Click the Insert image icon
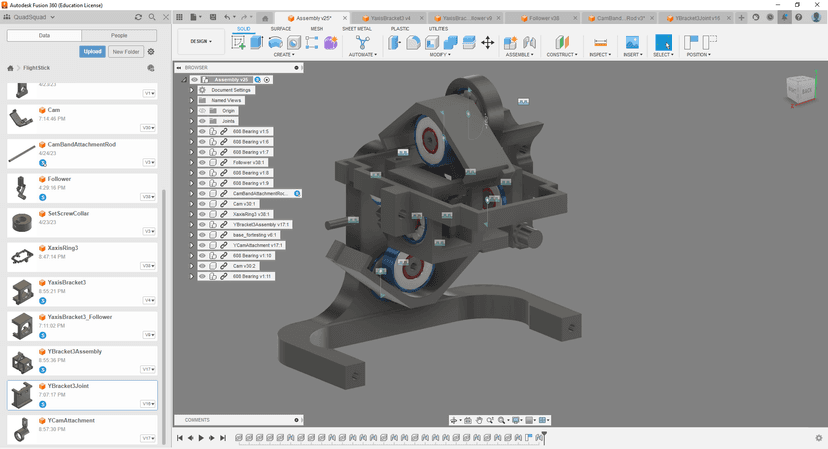The width and height of the screenshot is (828, 449). (x=632, y=43)
